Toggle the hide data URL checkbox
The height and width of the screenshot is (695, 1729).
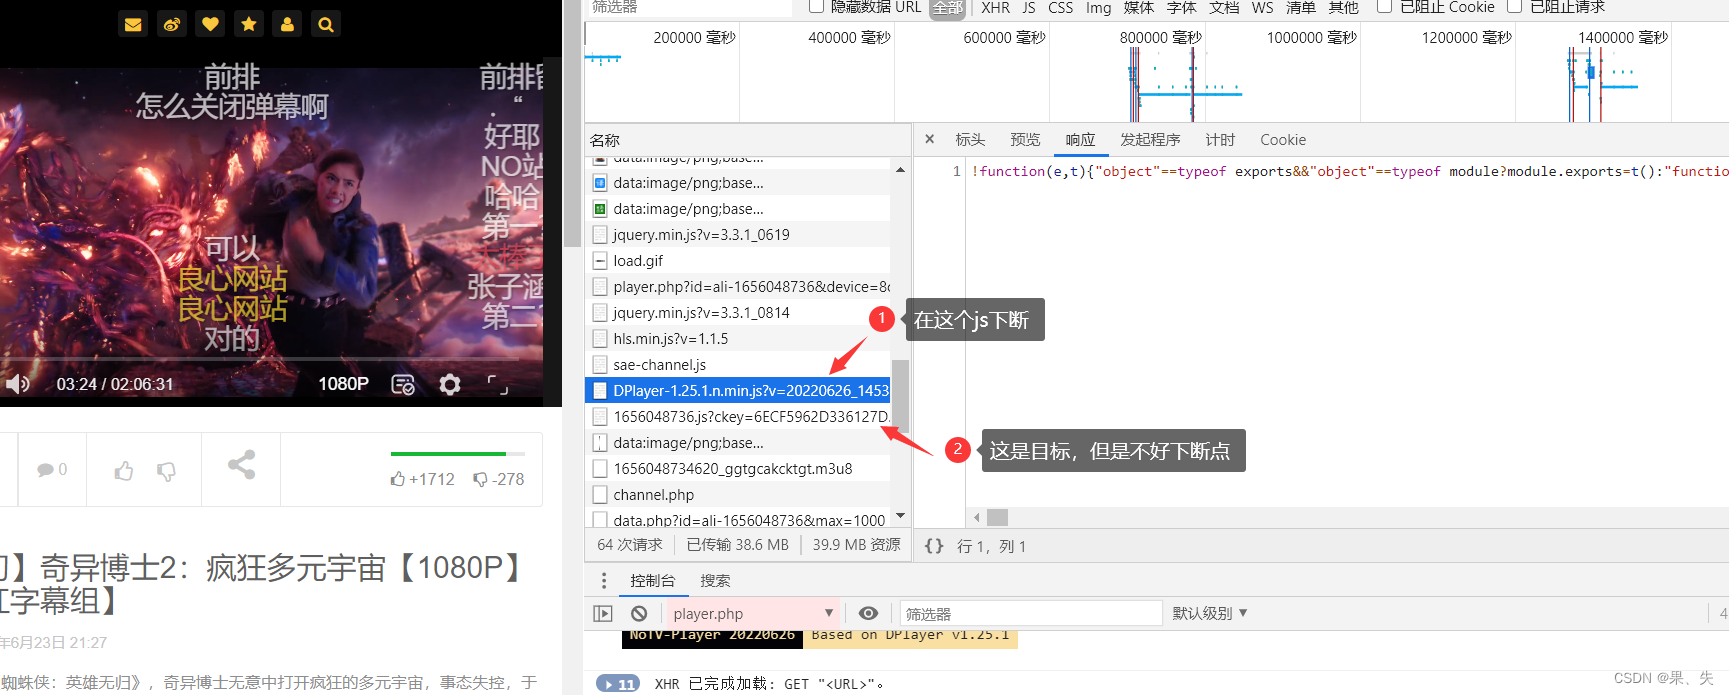coord(816,7)
